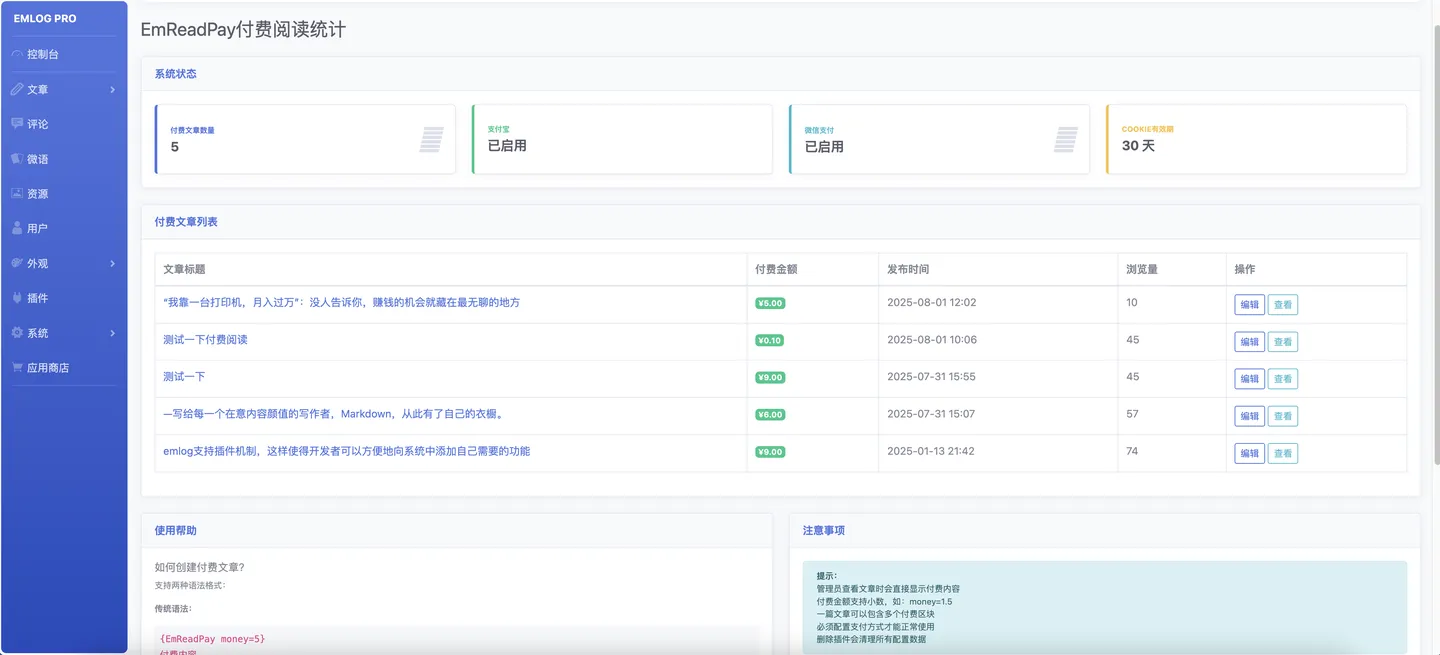Open article "我靠一台打印机，月入过万"
The height and width of the screenshot is (655, 1440).
(341, 302)
